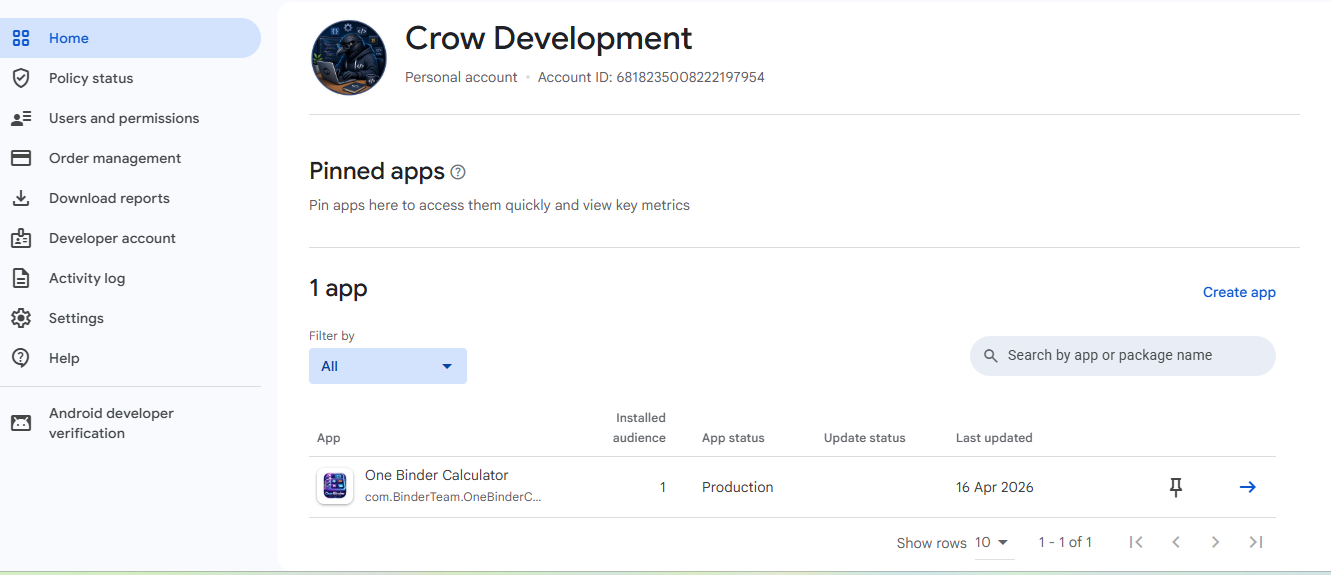Click the Help question mark icon
Image resolution: width=1331 pixels, height=575 pixels.
point(21,358)
